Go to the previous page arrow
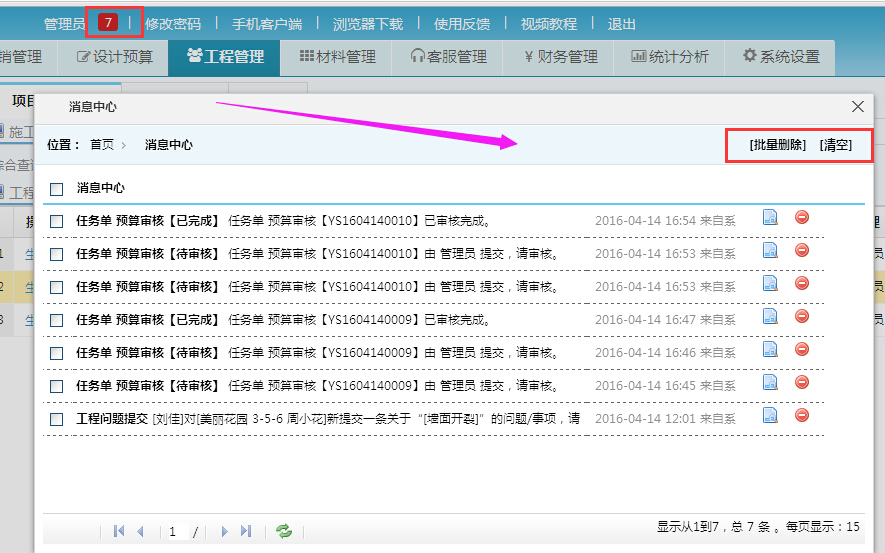This screenshot has width=885, height=553. [x=140, y=531]
